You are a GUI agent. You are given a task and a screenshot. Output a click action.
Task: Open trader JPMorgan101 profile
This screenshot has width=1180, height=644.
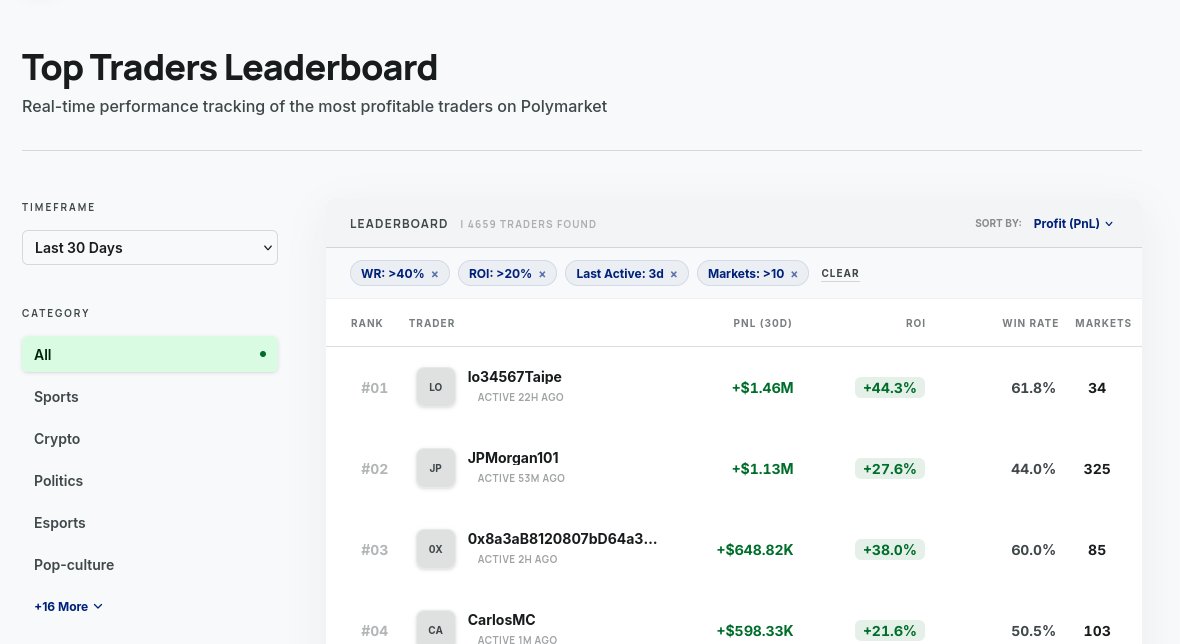click(512, 457)
